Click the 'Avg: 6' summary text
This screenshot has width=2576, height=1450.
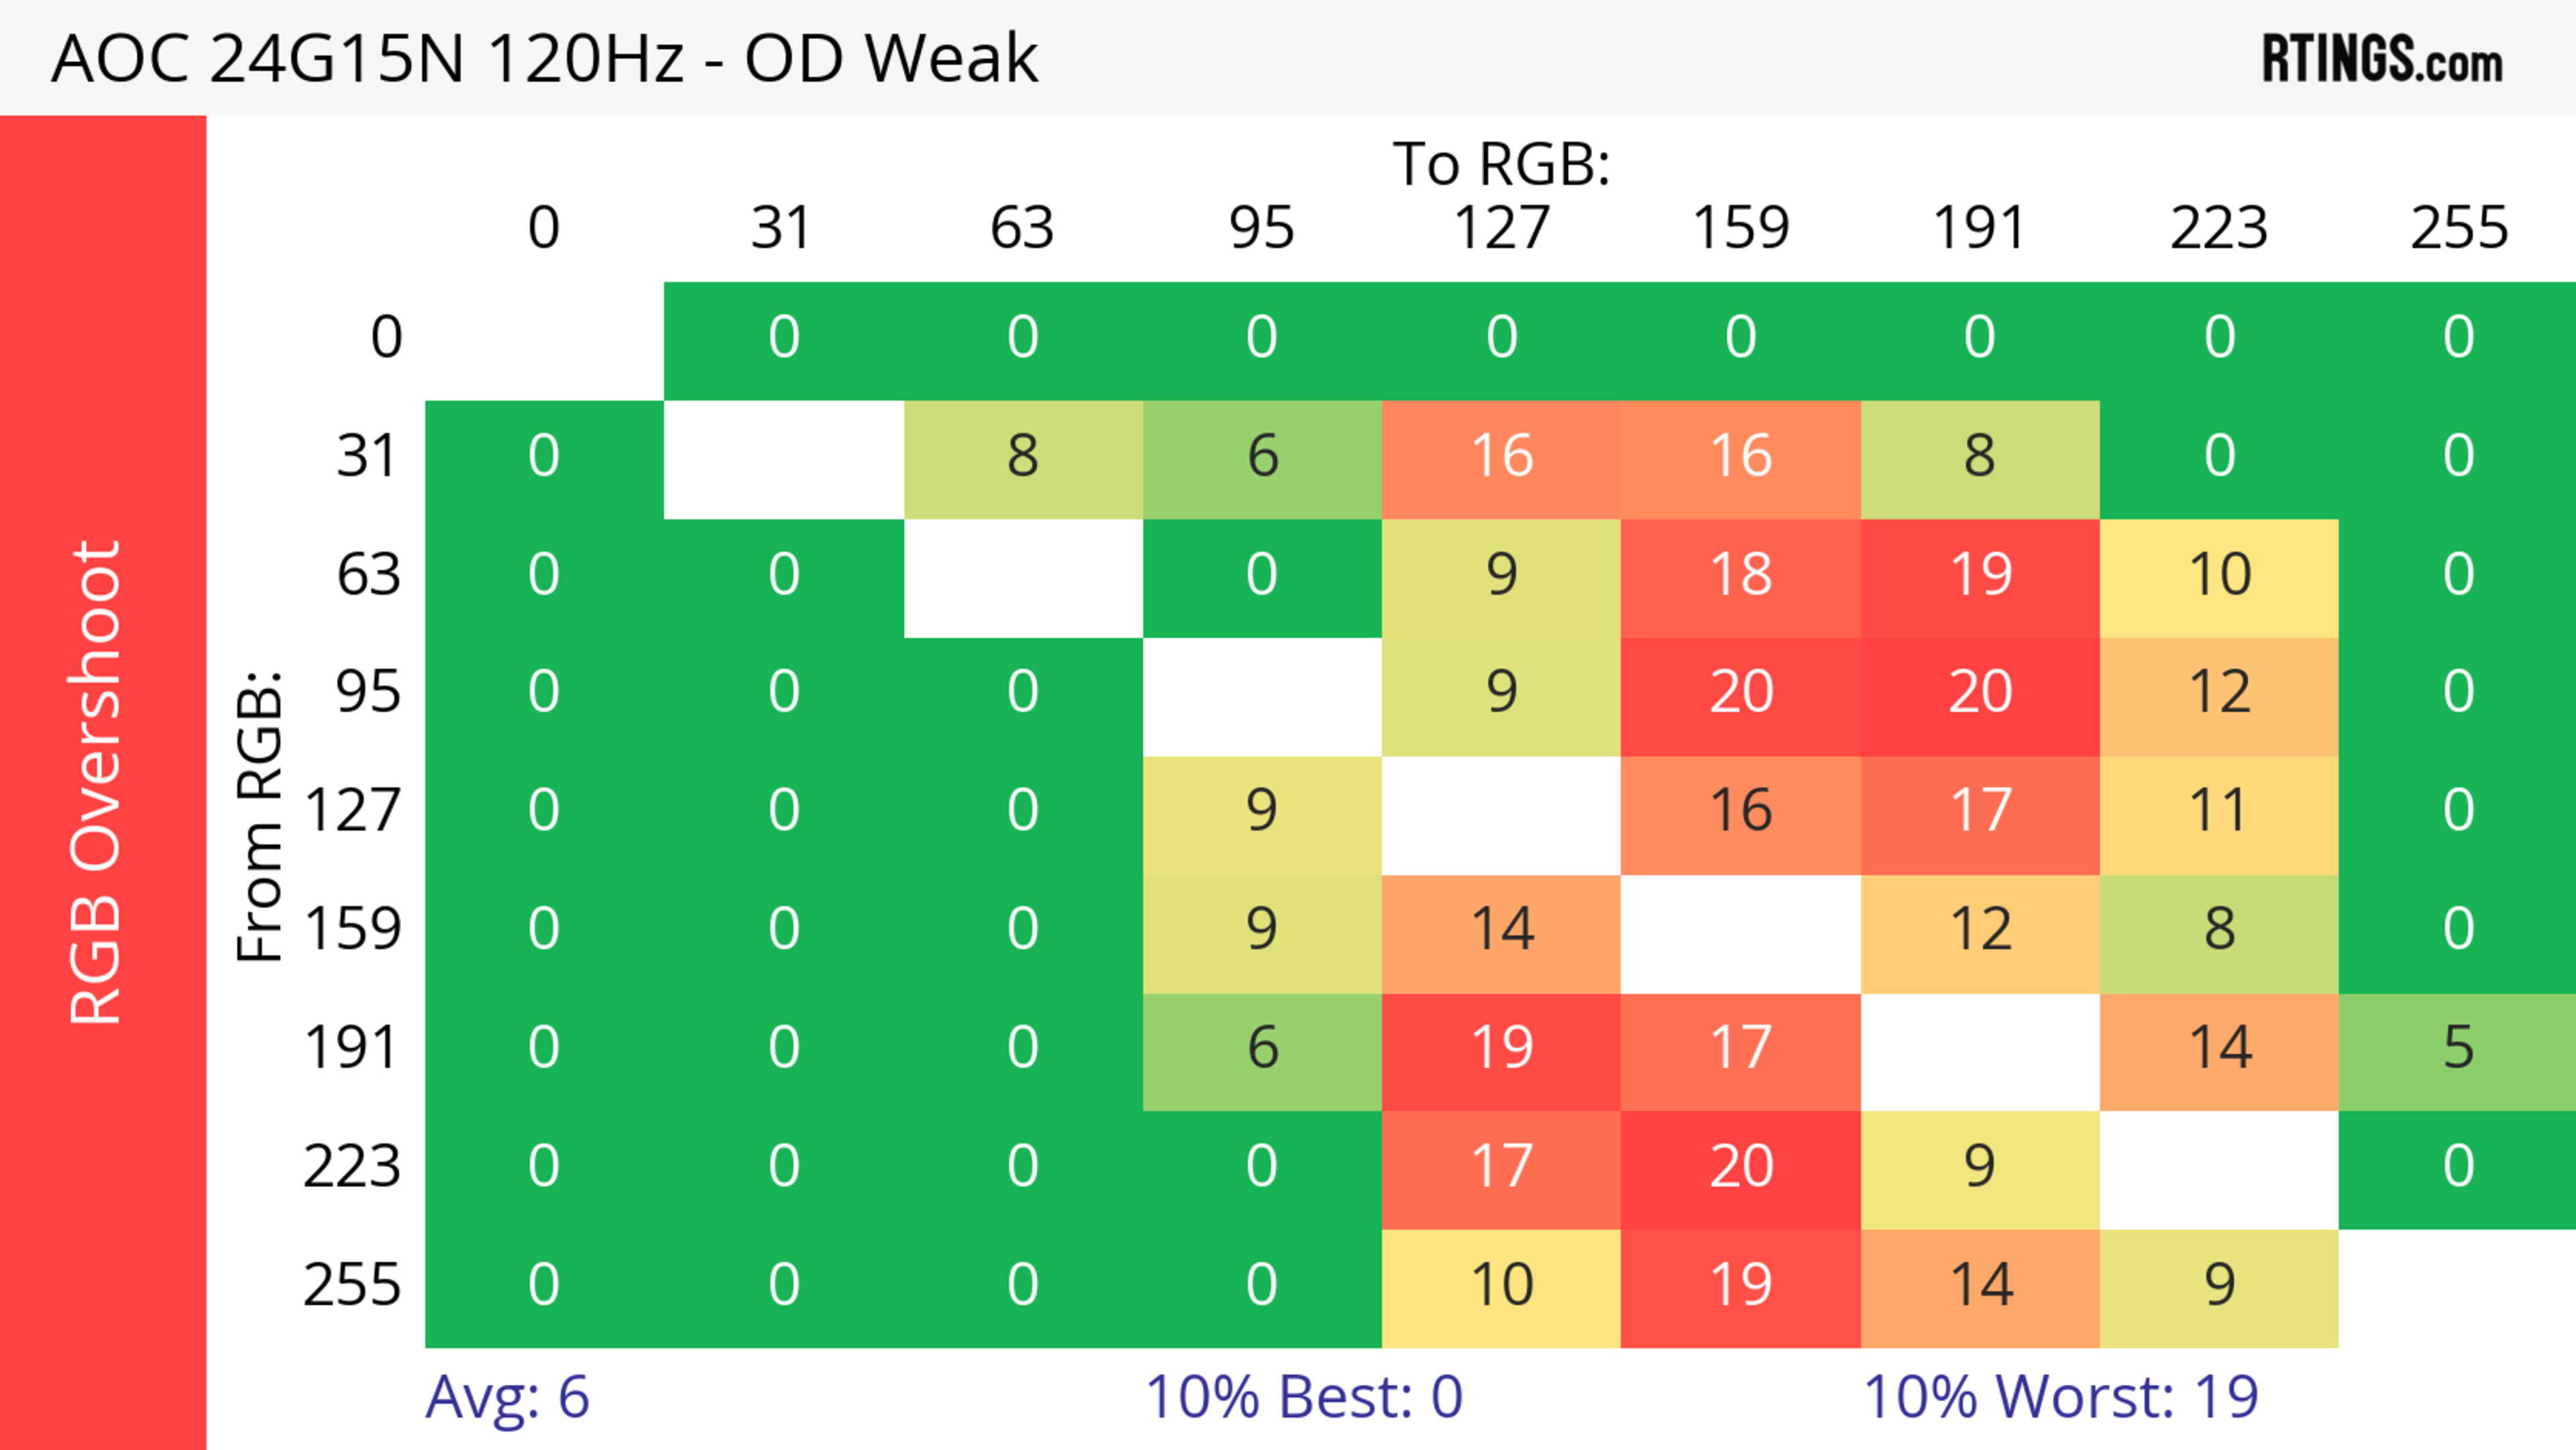pyautogui.click(x=507, y=1397)
